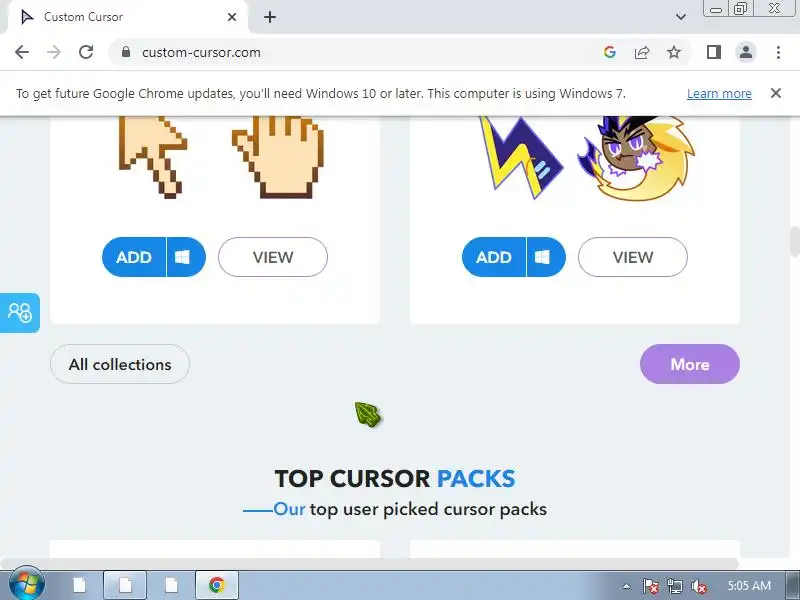Image resolution: width=800 pixels, height=600 pixels.
Task: View the lightning cookie cursor pack
Action: 633,257
